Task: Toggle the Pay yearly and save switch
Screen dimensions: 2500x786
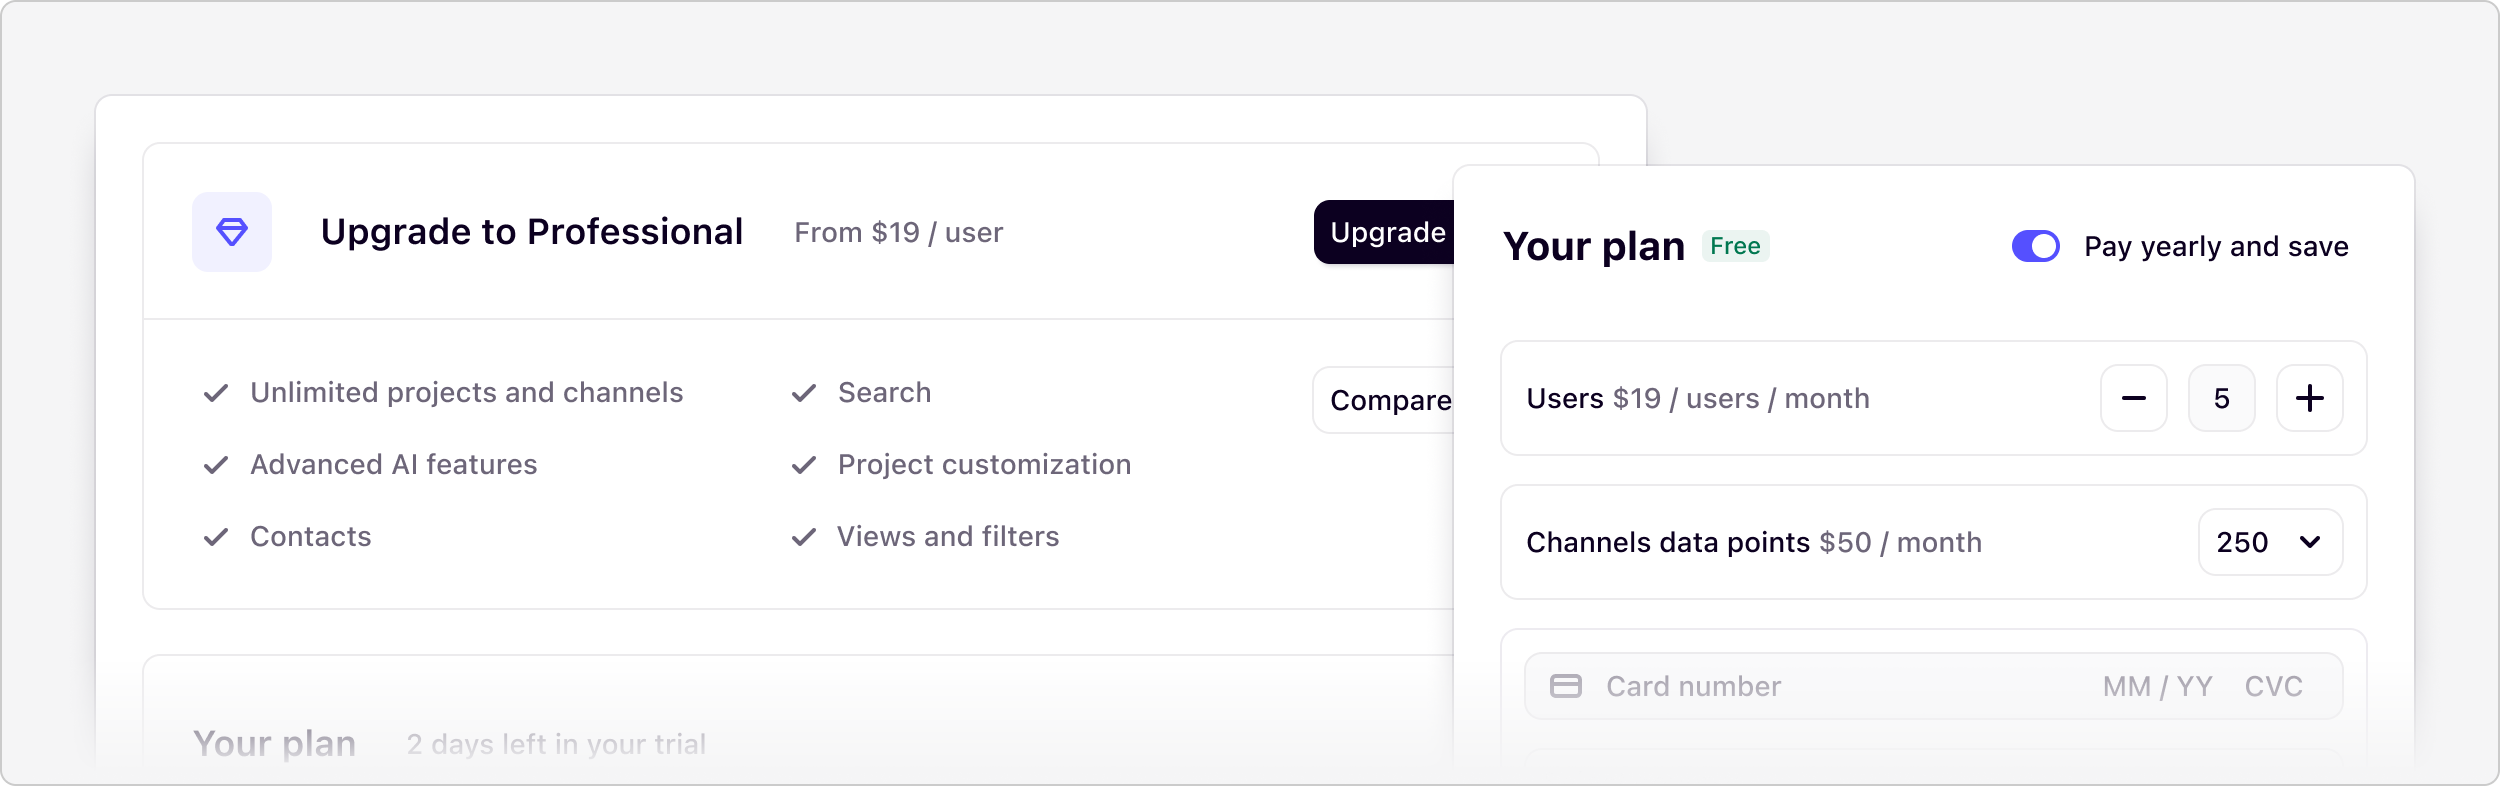Action: coord(2035,246)
